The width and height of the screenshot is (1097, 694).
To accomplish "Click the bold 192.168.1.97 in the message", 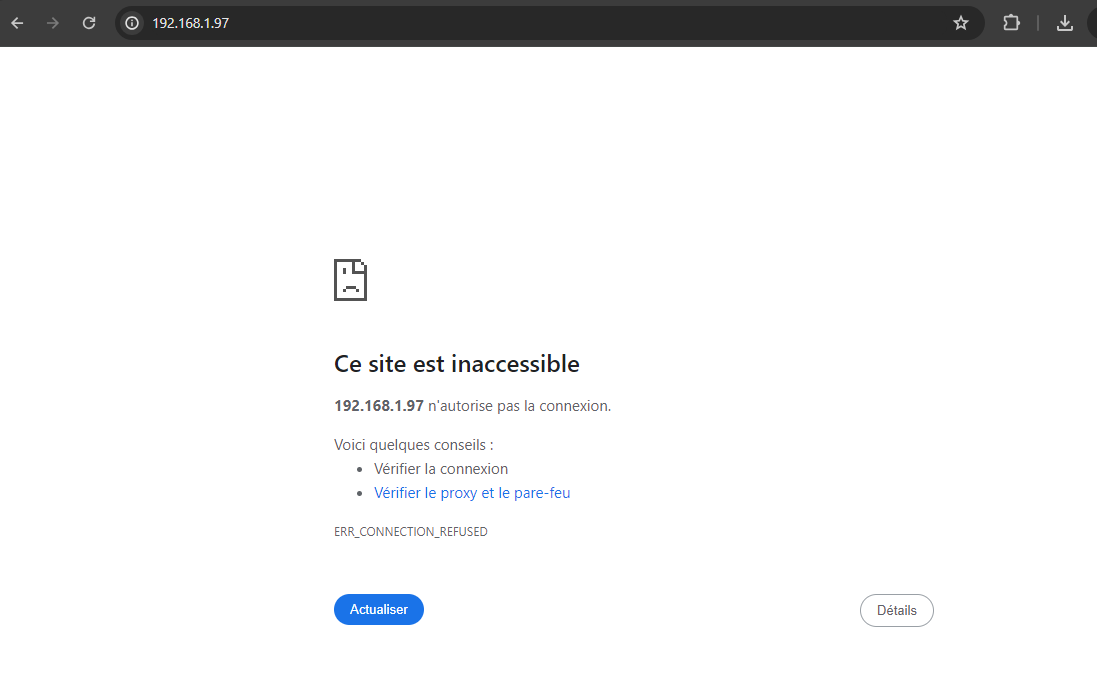I will tap(378, 406).
